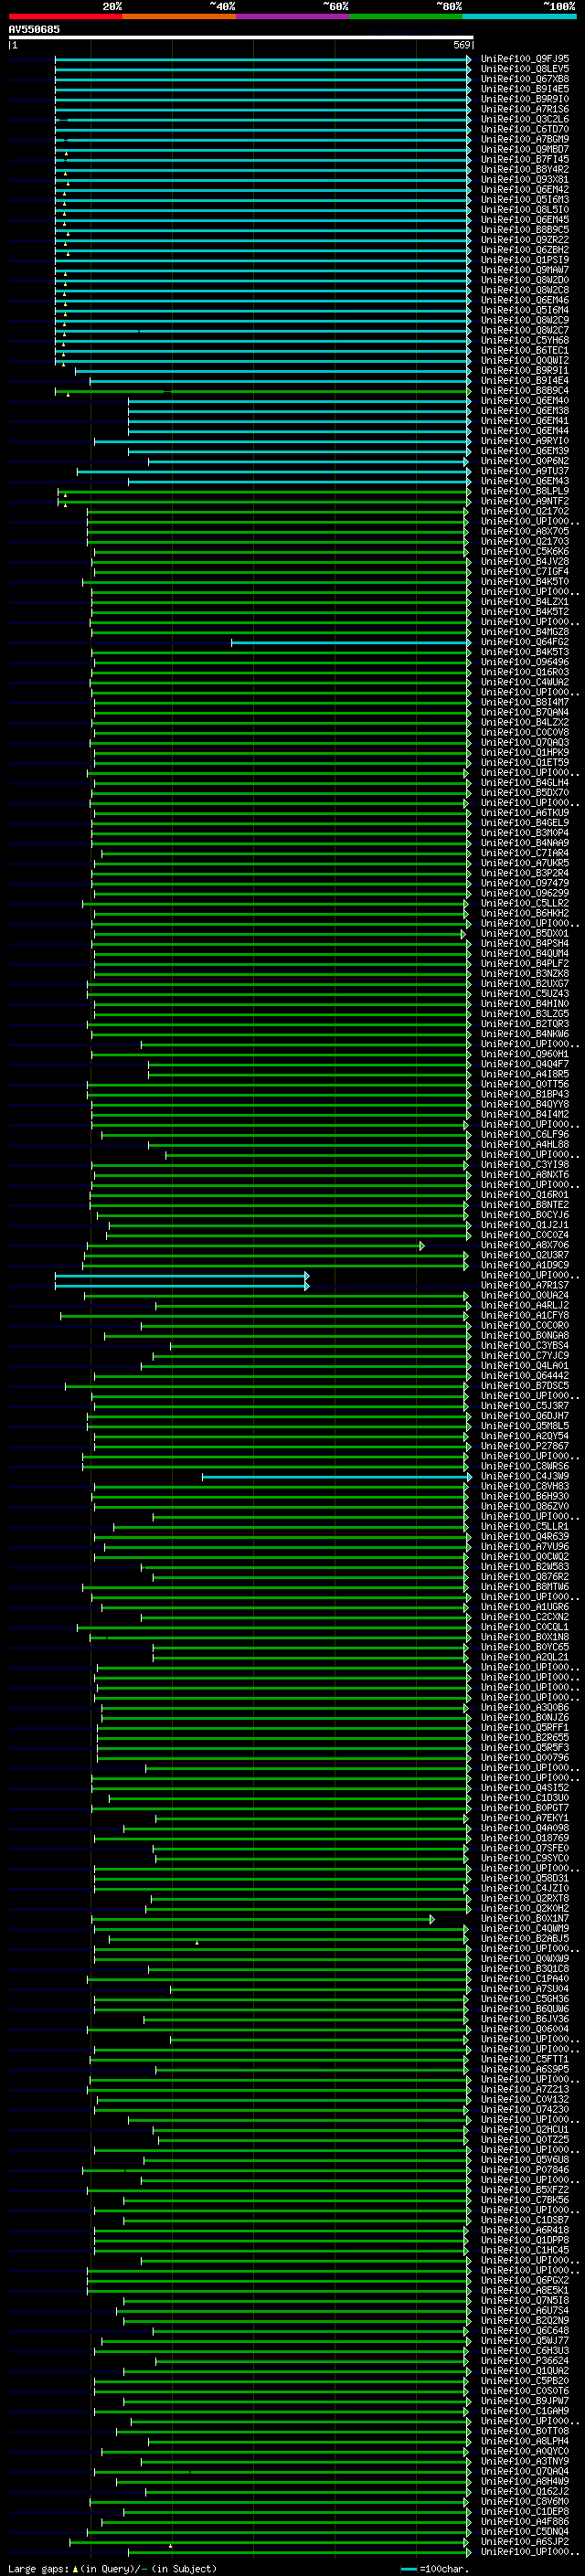This screenshot has width=585, height=2576.
Task: Select the UniRef100_Q58D31 label
Action: pyautogui.click(x=525, y=1878)
